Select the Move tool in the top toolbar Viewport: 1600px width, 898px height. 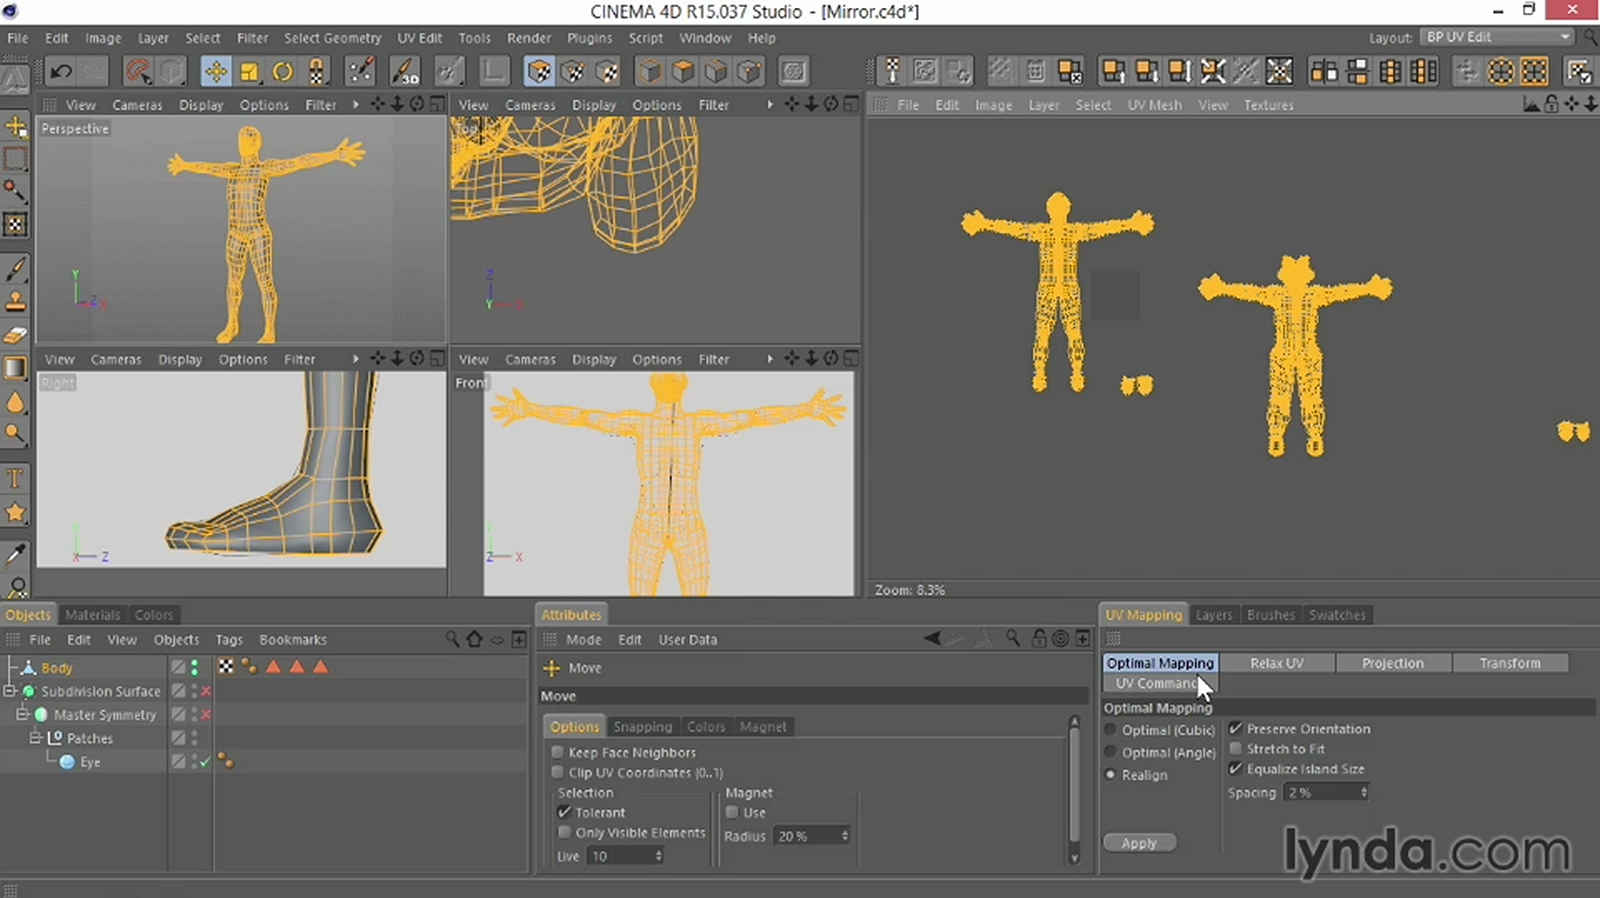pos(215,71)
